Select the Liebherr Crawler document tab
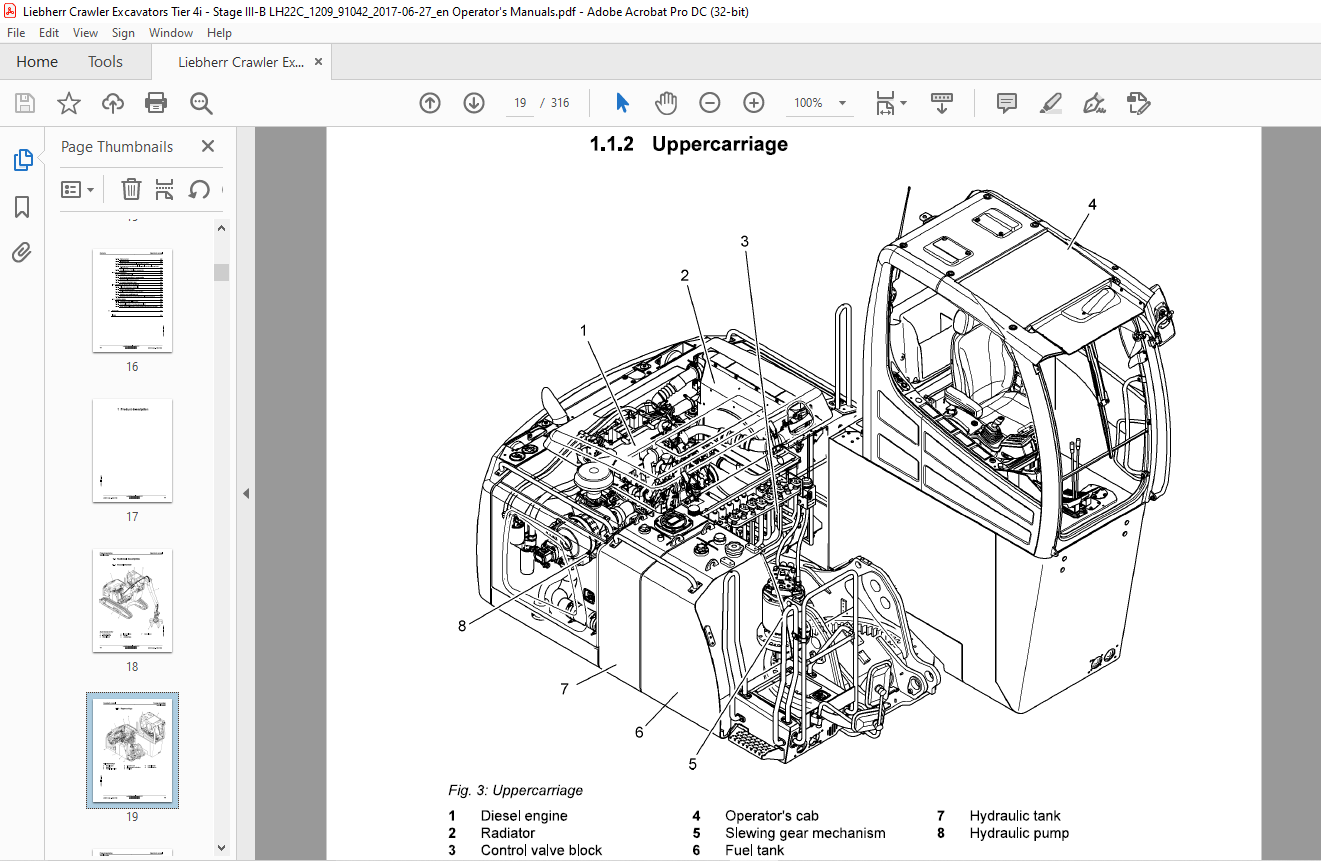1321x861 pixels. pyautogui.click(x=241, y=62)
